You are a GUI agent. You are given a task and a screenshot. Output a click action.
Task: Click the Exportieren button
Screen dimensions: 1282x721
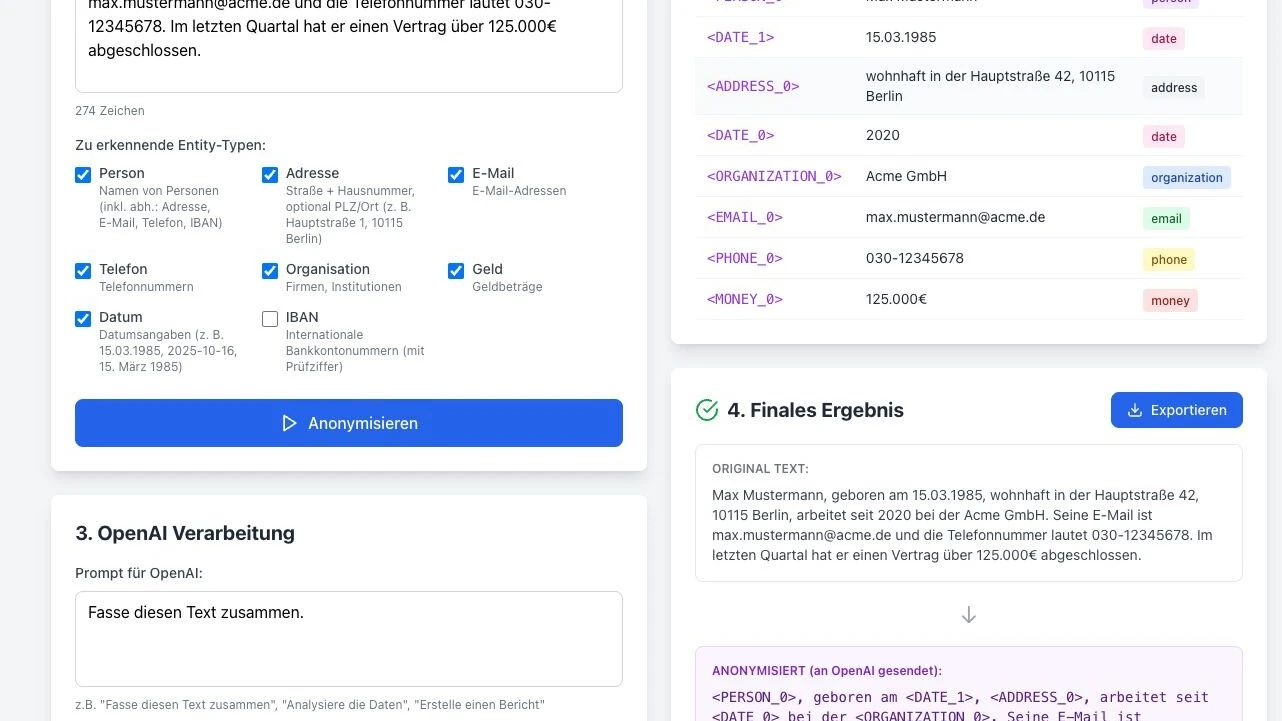(1176, 410)
